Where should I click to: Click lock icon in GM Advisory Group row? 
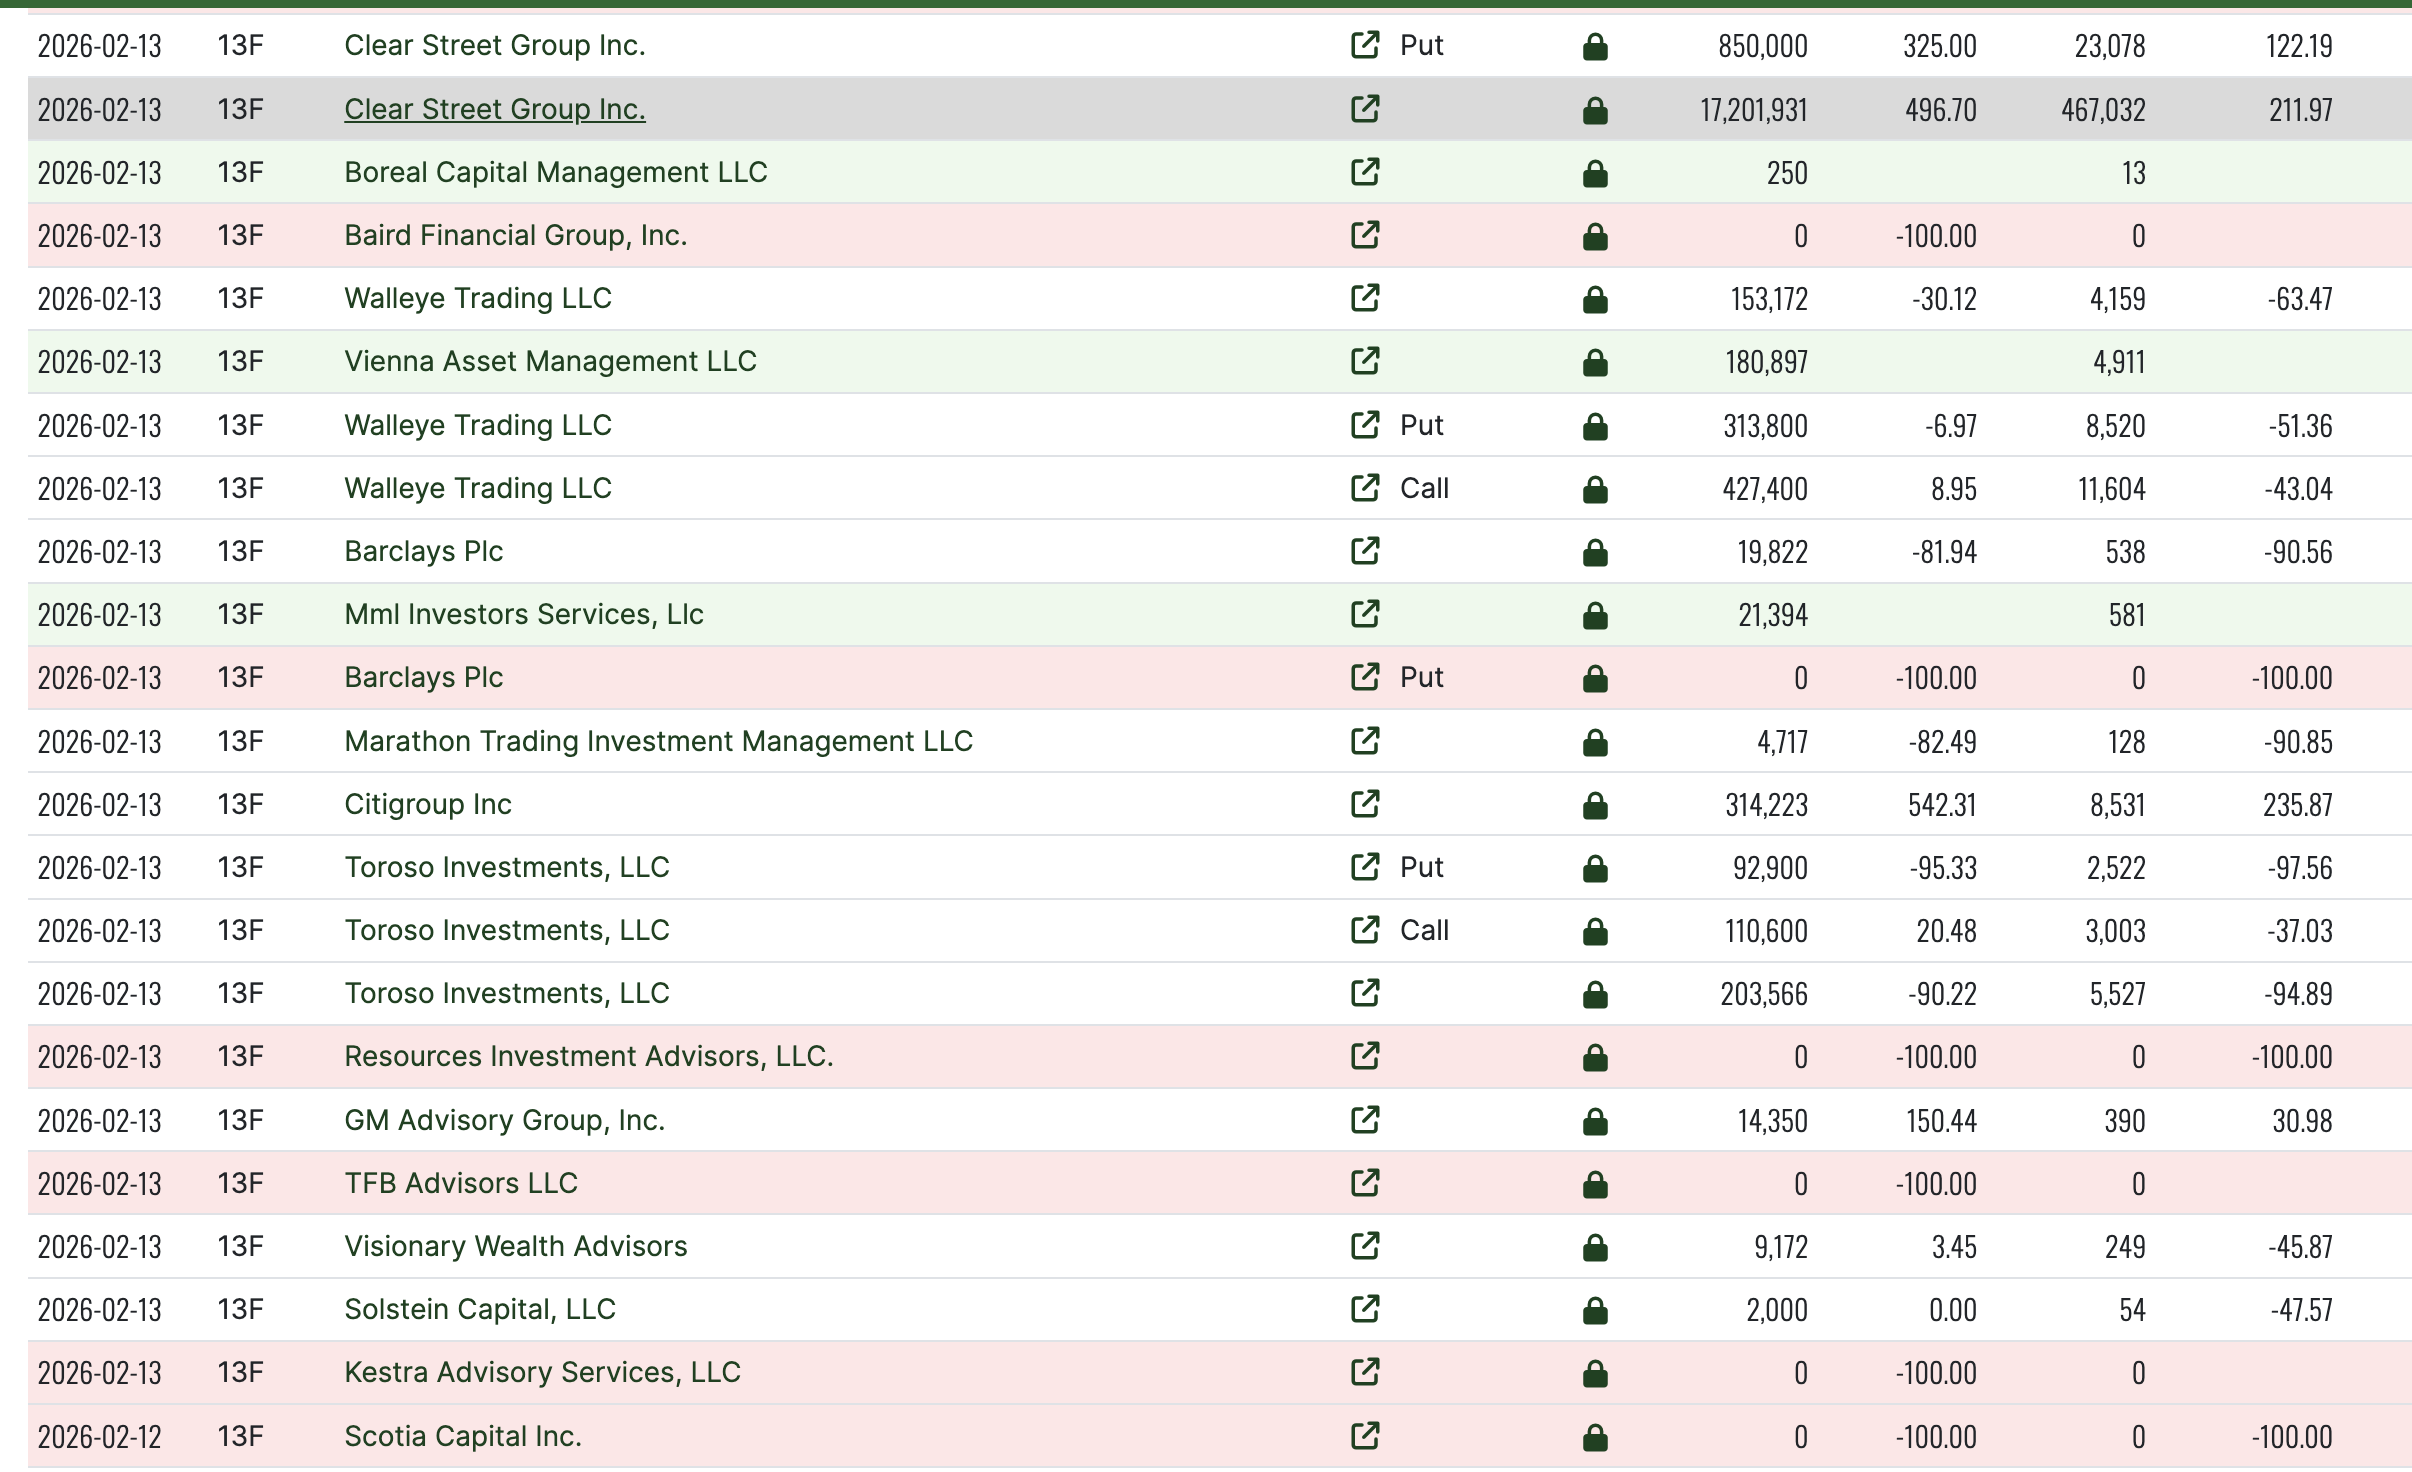coord(1595,1122)
